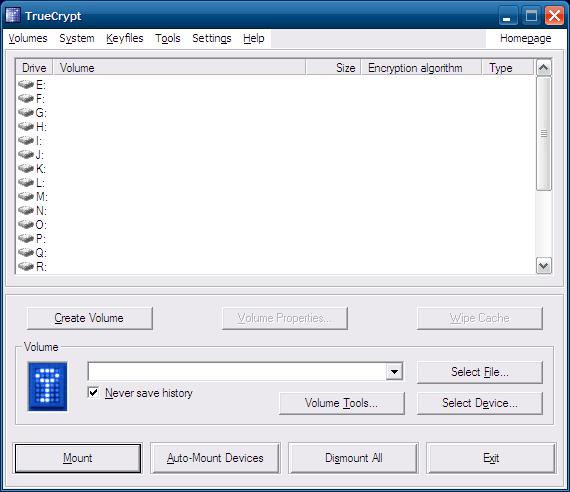Click the drive icon next to P:

(x=26, y=238)
